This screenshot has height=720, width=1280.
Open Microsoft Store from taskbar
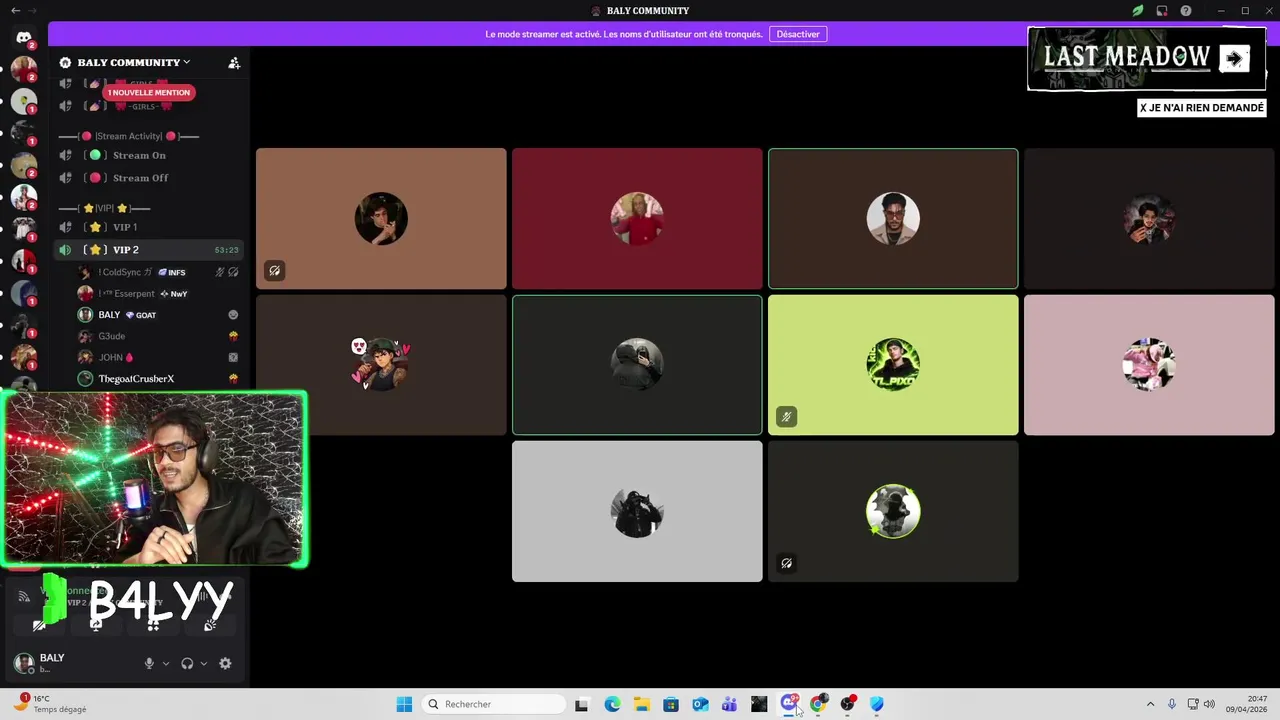pyautogui.click(x=671, y=704)
